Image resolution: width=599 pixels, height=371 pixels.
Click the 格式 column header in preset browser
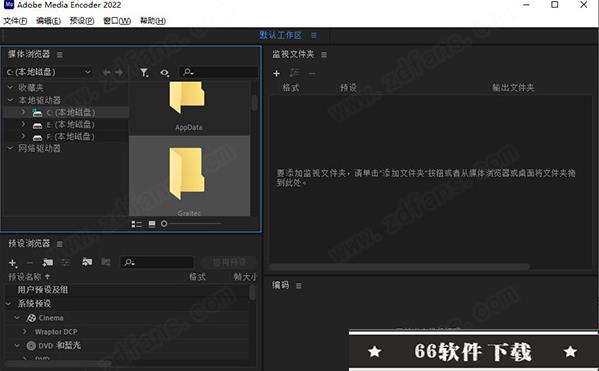click(x=198, y=277)
